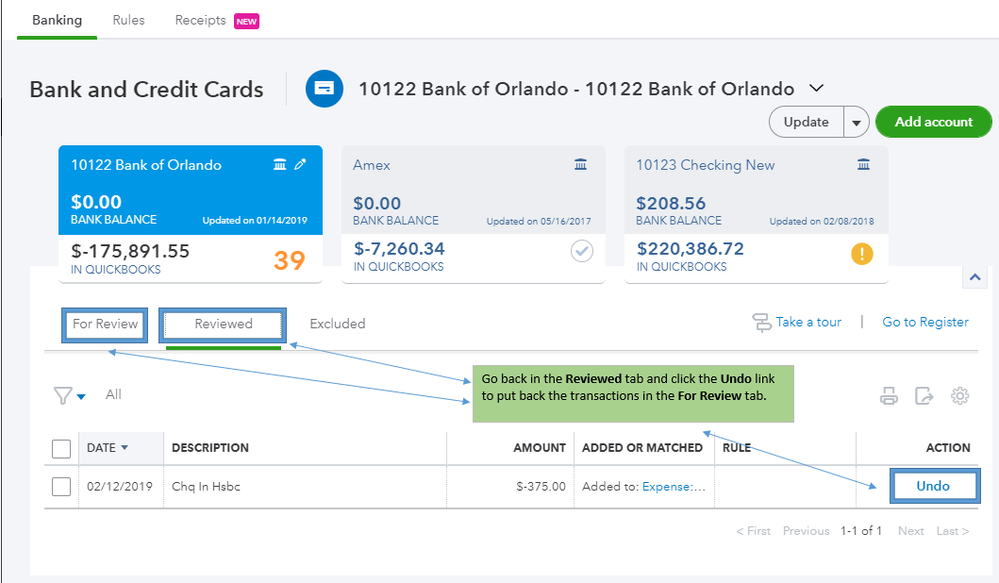Viewport: 999px width, 583px height.
Task: Open the Go to Register link
Action: coord(925,322)
